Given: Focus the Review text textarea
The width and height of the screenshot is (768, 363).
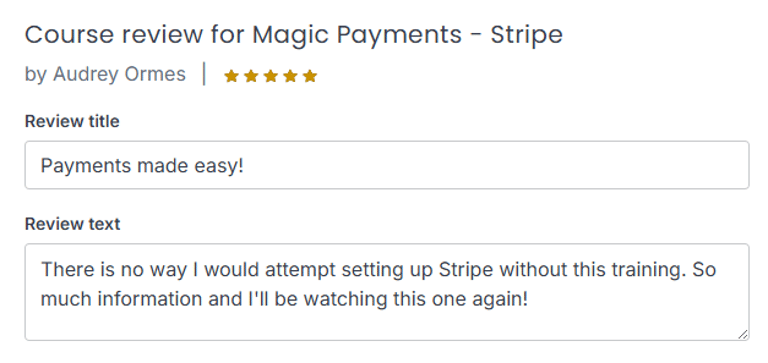Looking at the screenshot, I should click(387, 292).
